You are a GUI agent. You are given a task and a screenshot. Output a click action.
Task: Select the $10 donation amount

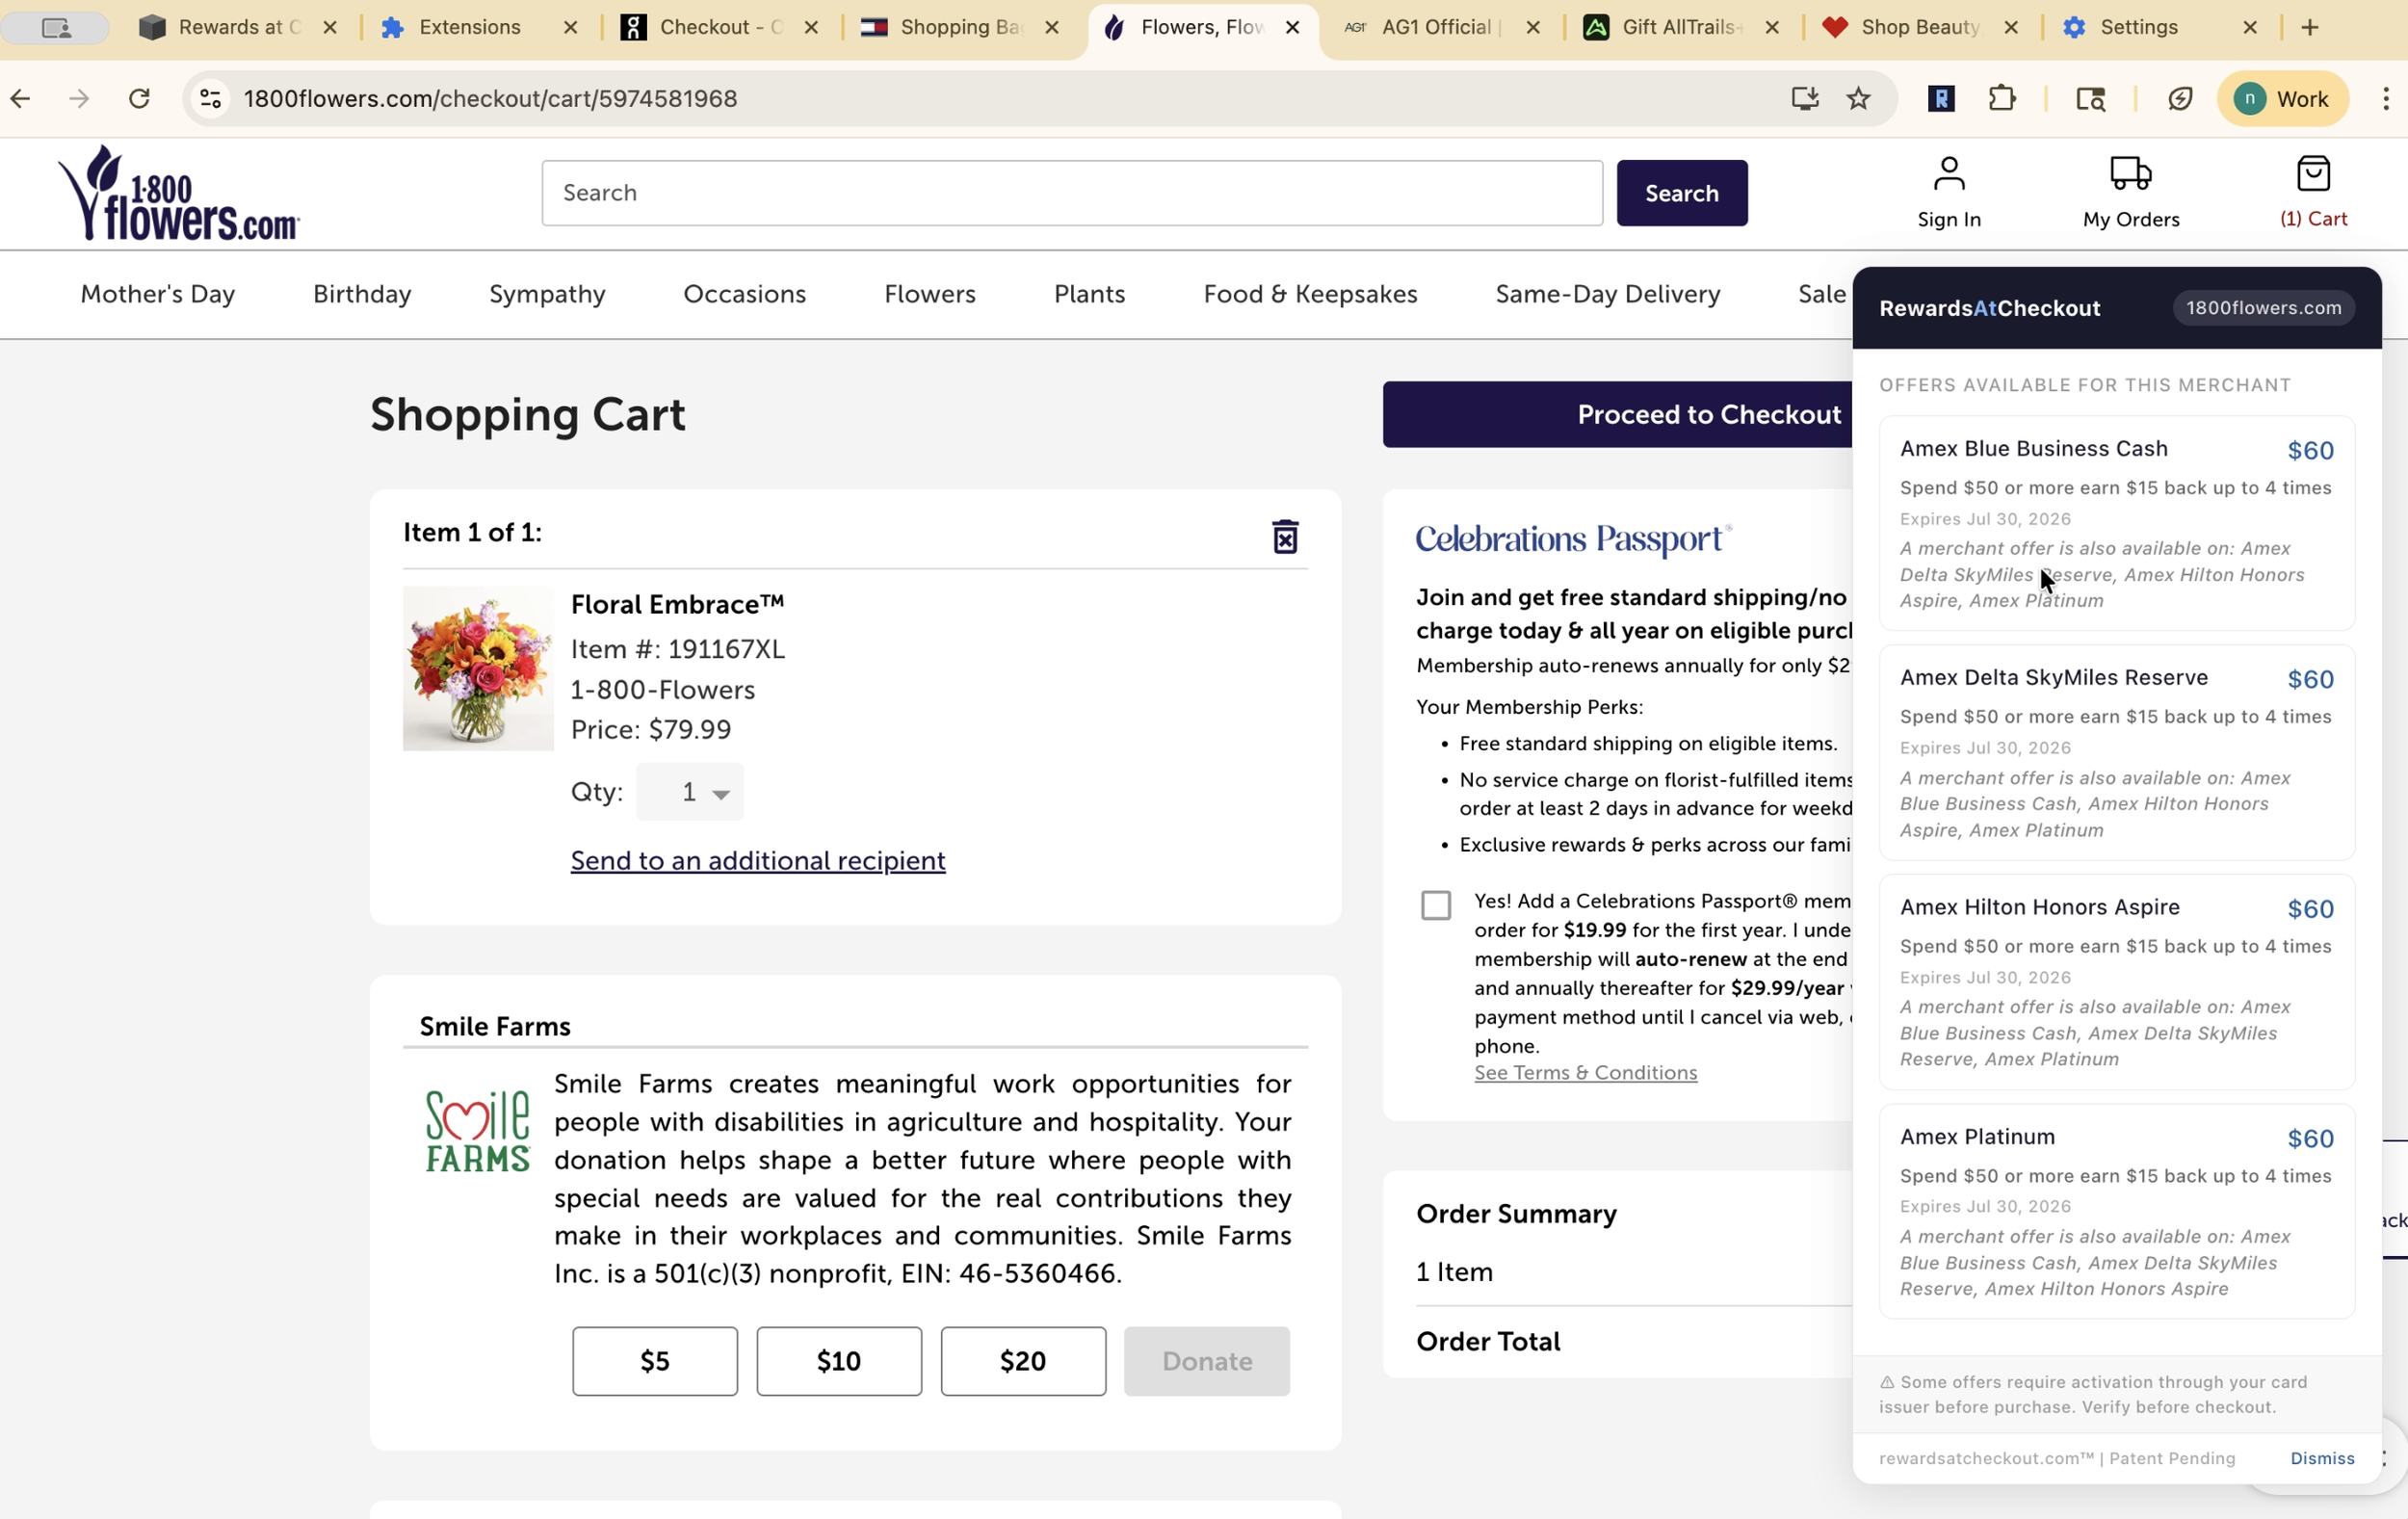pyautogui.click(x=838, y=1360)
